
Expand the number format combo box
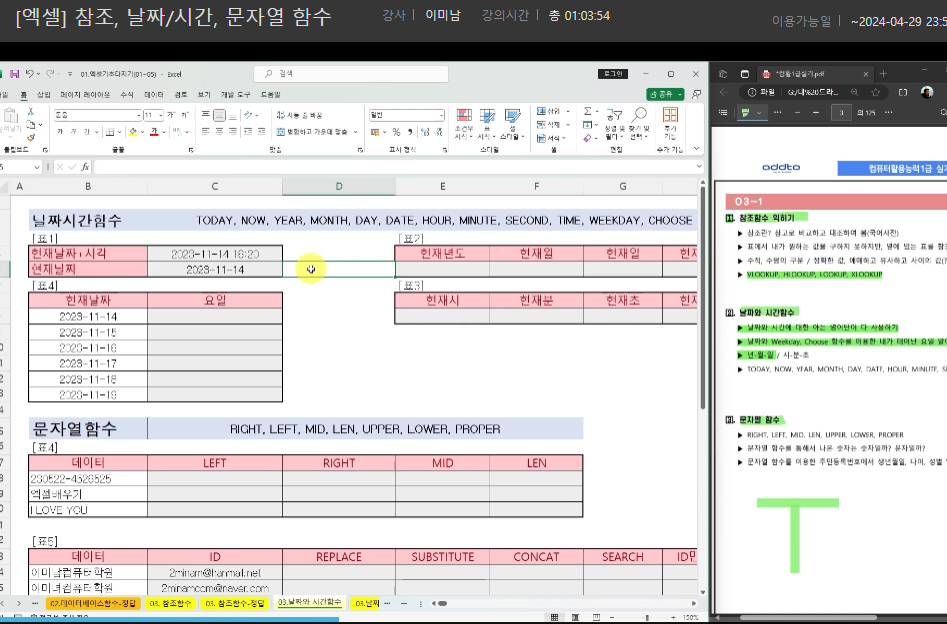440,115
